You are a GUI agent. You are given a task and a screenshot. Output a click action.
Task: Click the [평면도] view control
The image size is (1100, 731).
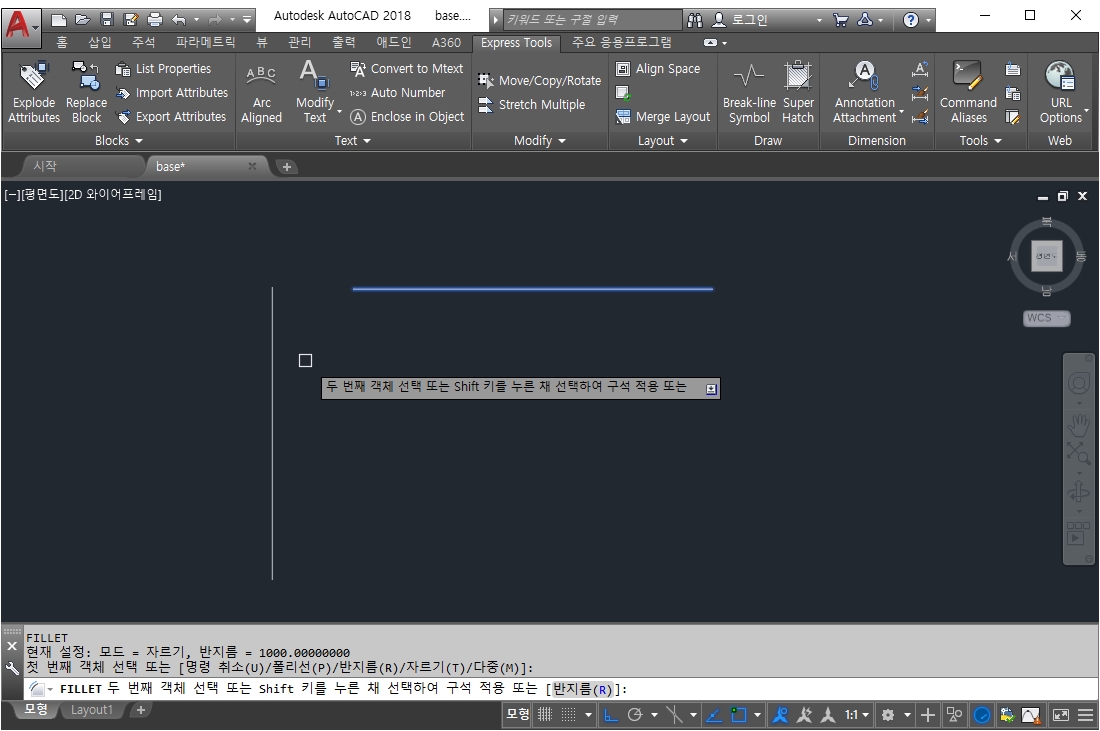[x=43, y=194]
